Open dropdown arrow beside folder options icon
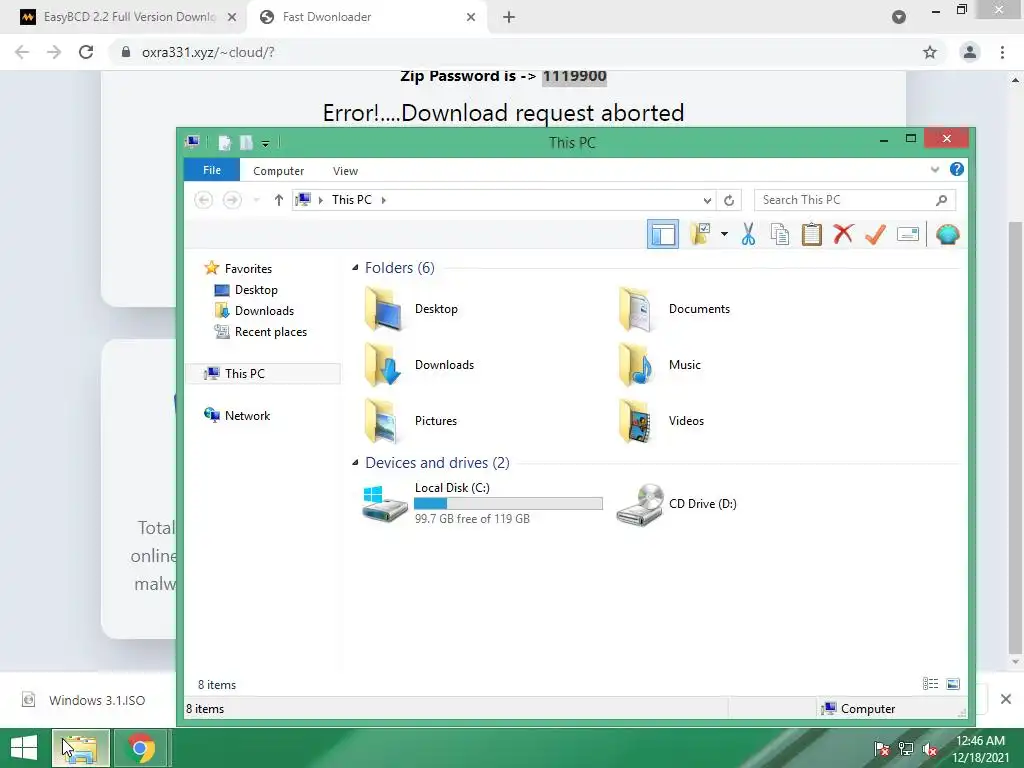The height and width of the screenshot is (768, 1024). (724, 234)
